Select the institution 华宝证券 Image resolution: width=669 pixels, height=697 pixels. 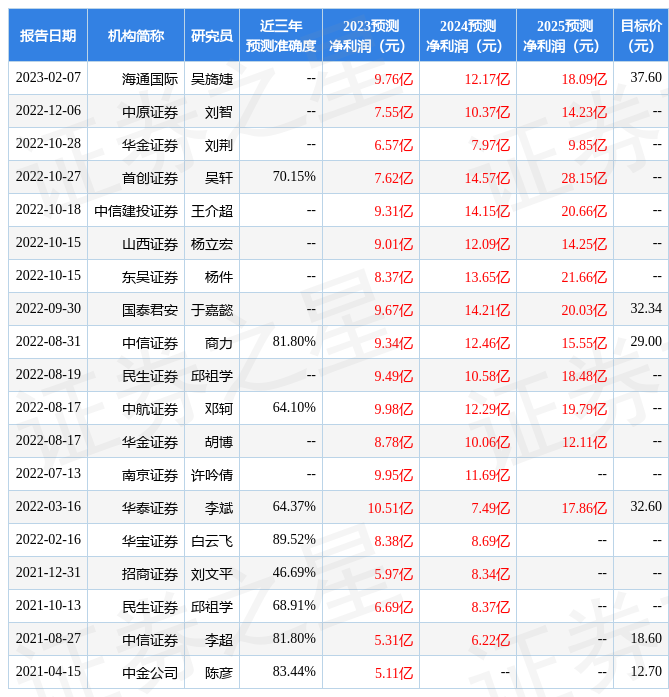[x=150, y=541]
